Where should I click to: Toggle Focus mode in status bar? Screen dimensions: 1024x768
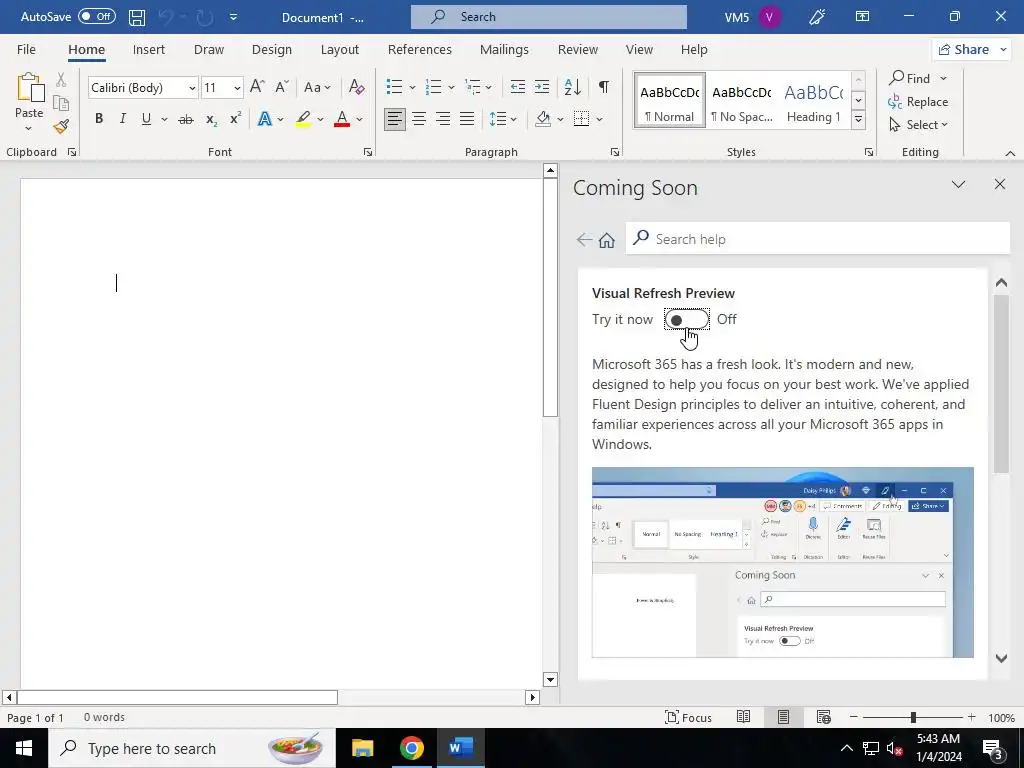click(688, 717)
